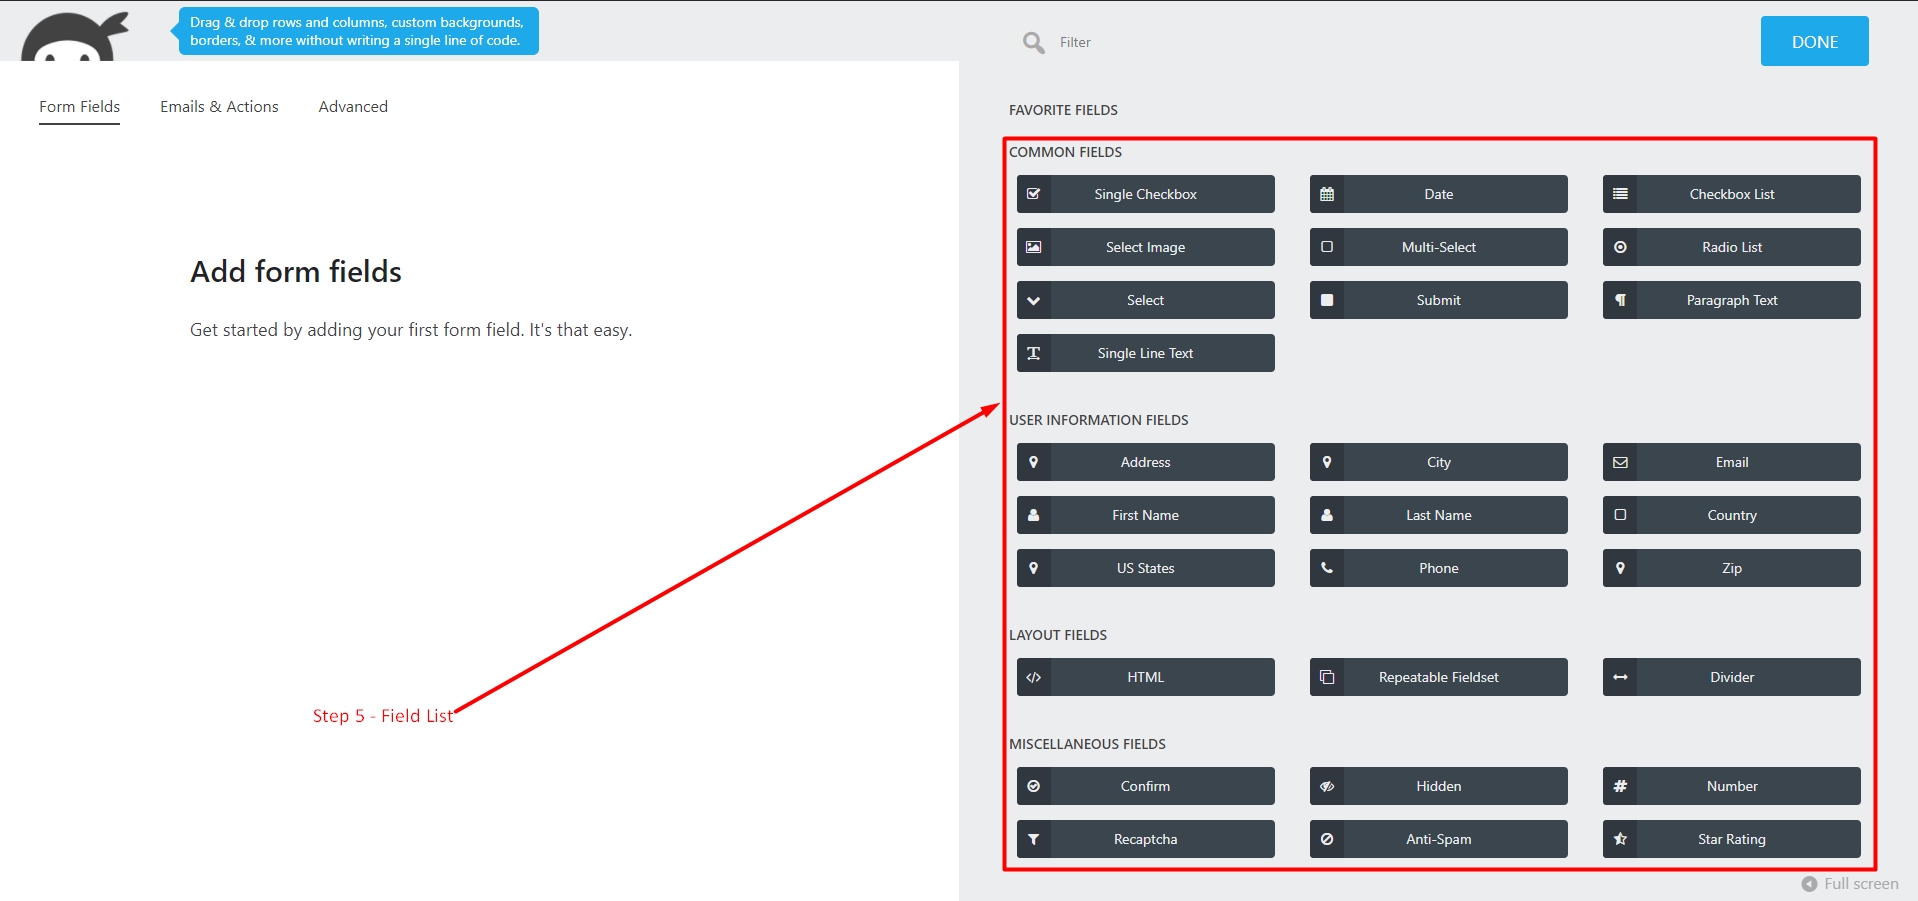Click the chevron icon on Select field

tap(1033, 300)
